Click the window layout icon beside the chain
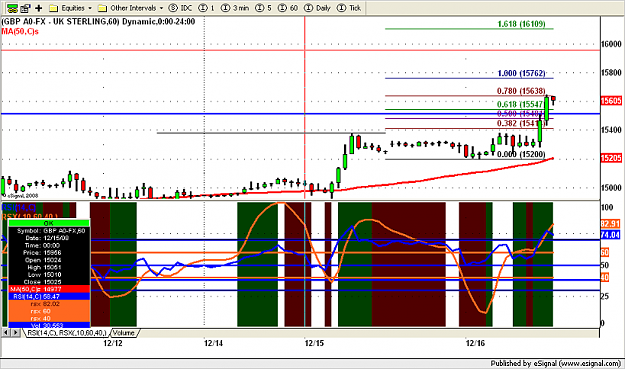The height and width of the screenshot is (369, 625). coord(26,8)
